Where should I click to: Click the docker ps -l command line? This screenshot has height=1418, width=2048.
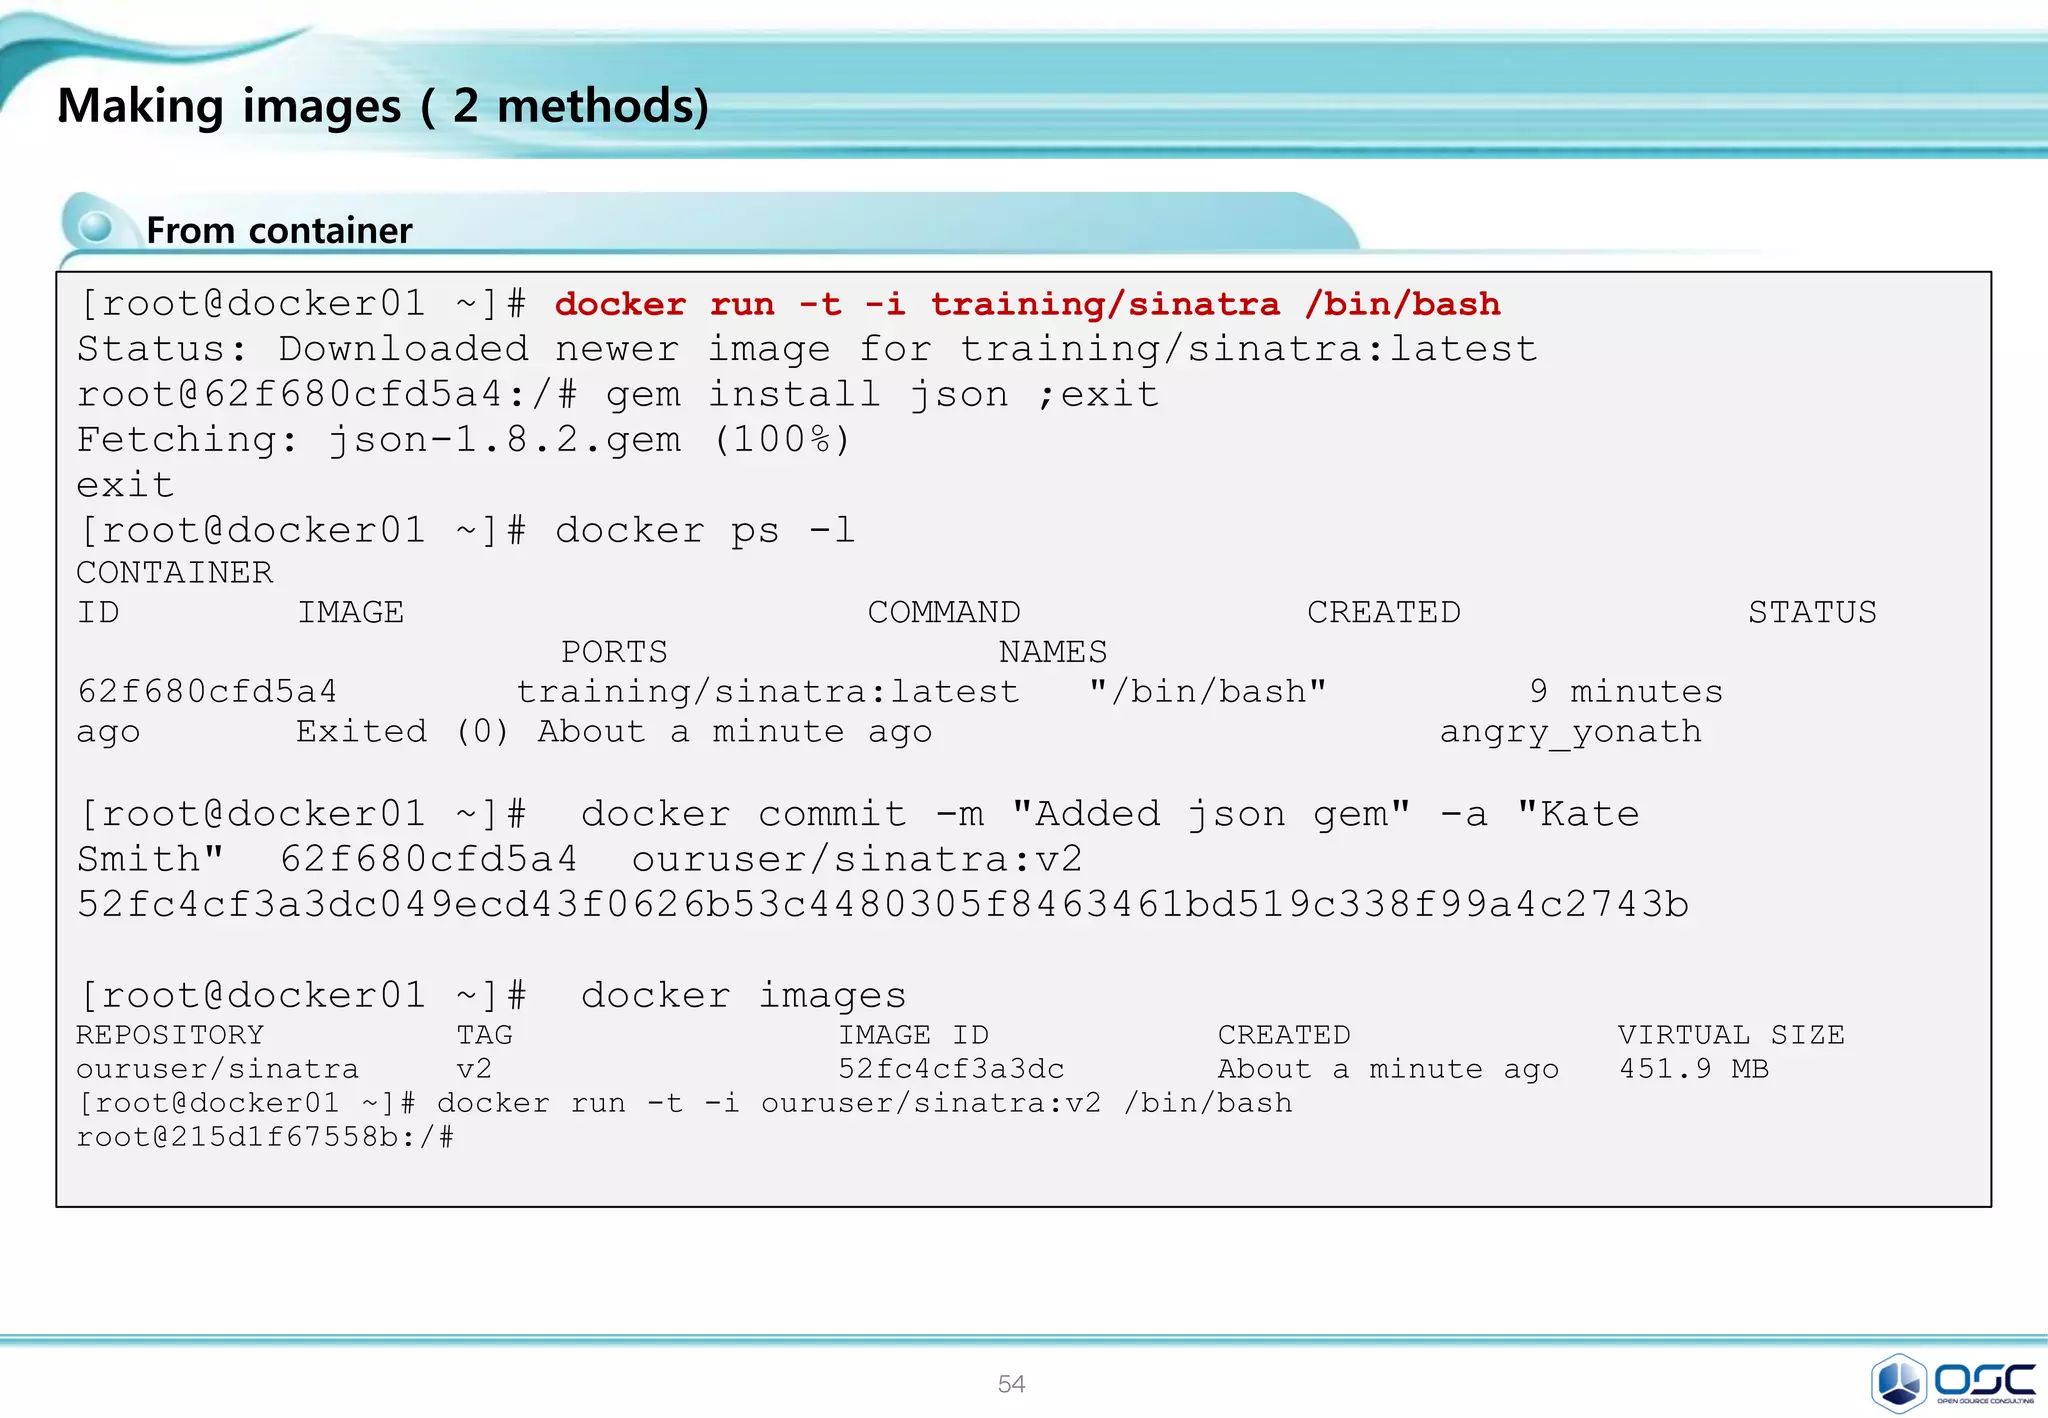click(x=466, y=530)
